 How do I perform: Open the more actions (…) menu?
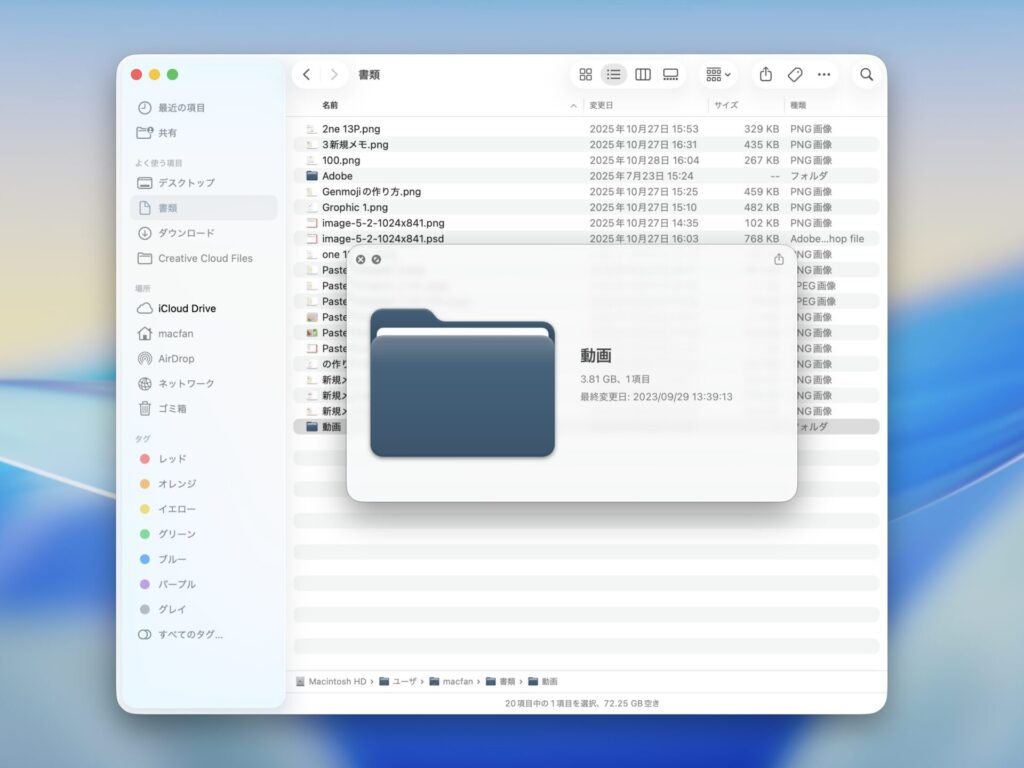tap(824, 74)
